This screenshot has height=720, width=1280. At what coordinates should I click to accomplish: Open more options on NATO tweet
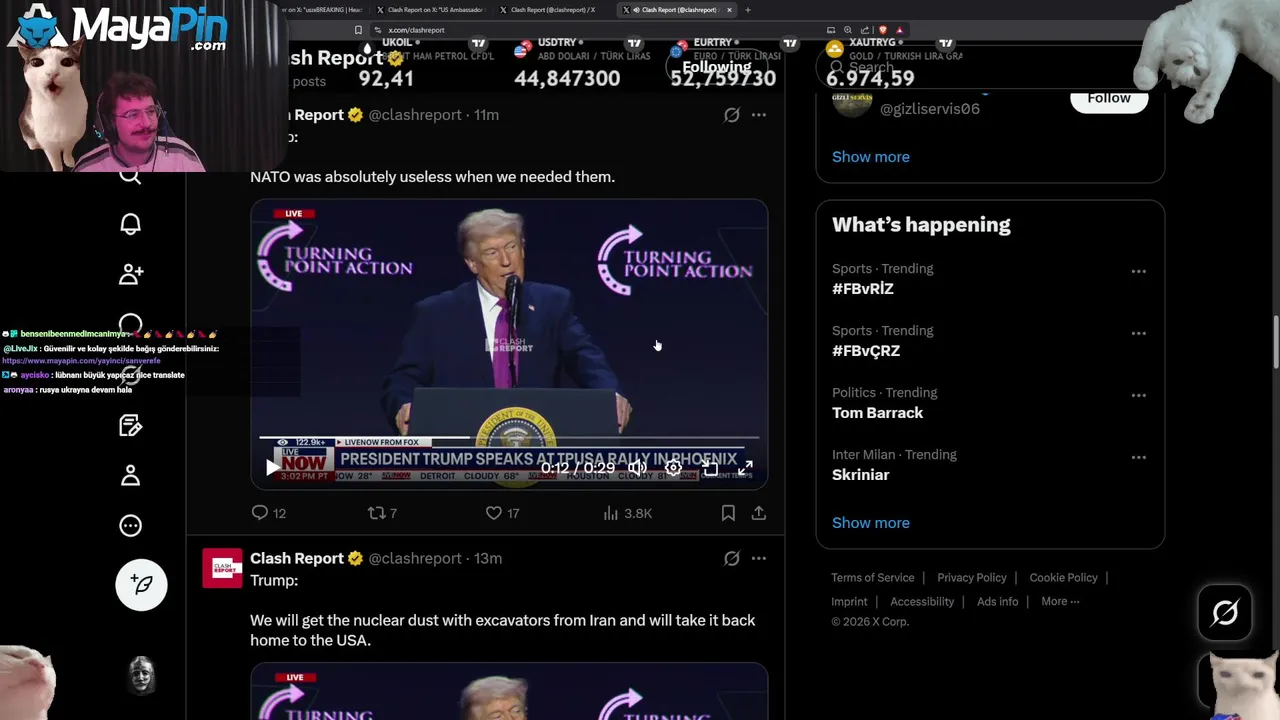point(759,115)
